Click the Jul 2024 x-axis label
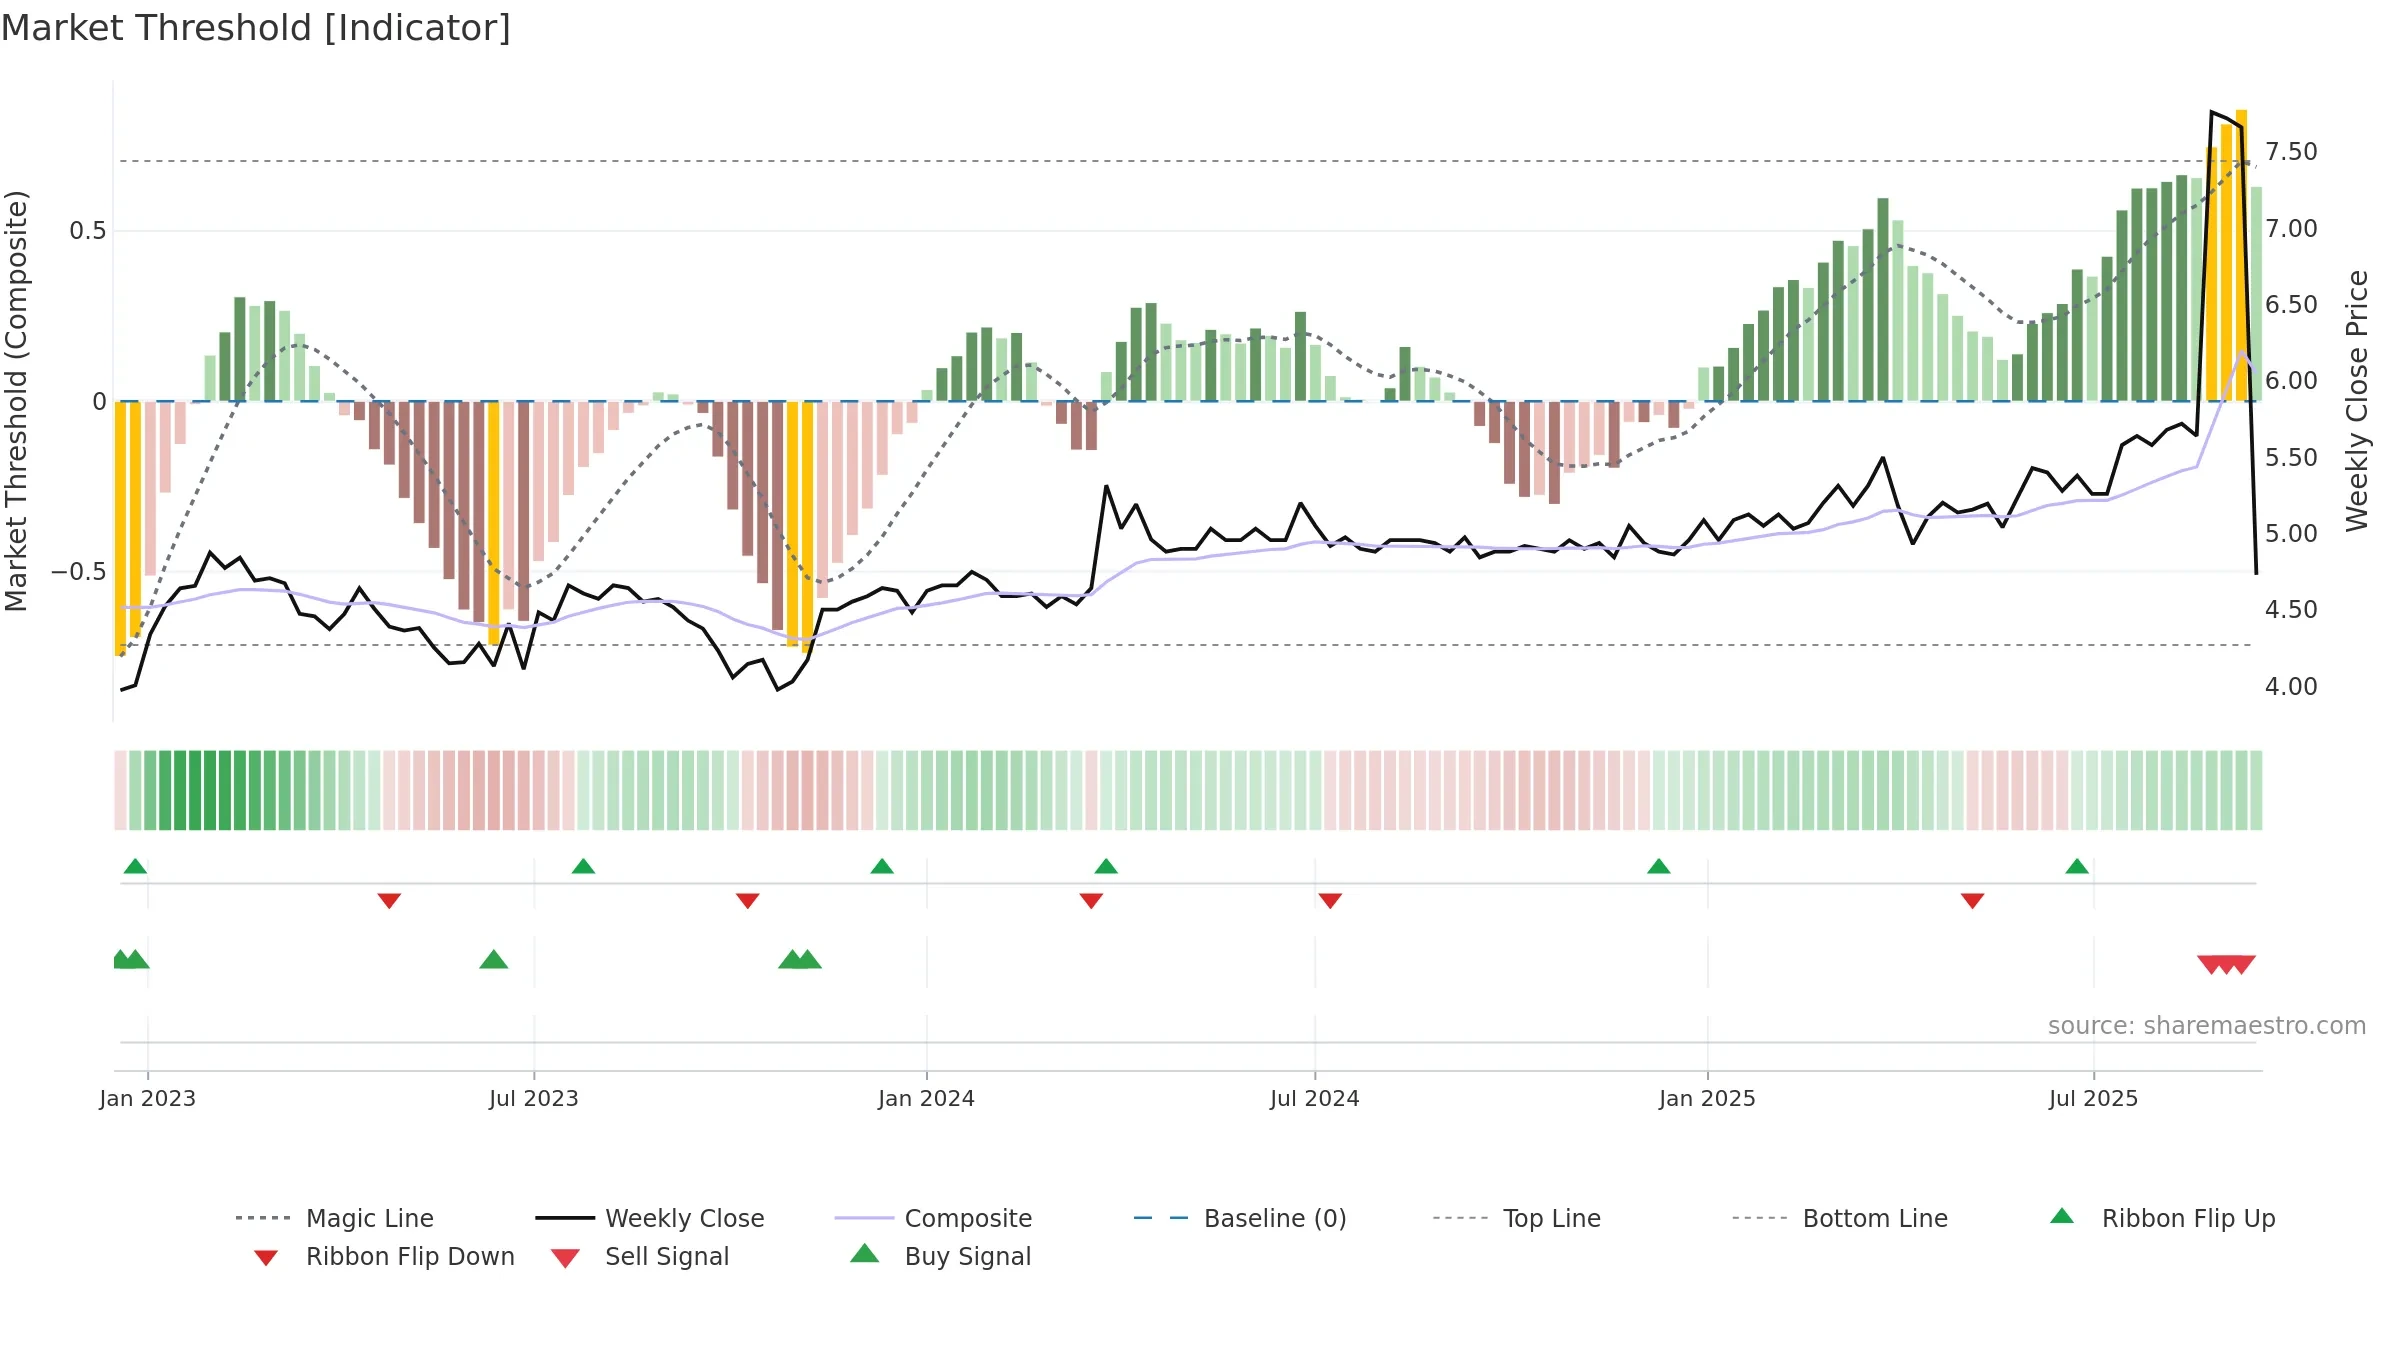2400x1350 pixels. point(1315,1098)
